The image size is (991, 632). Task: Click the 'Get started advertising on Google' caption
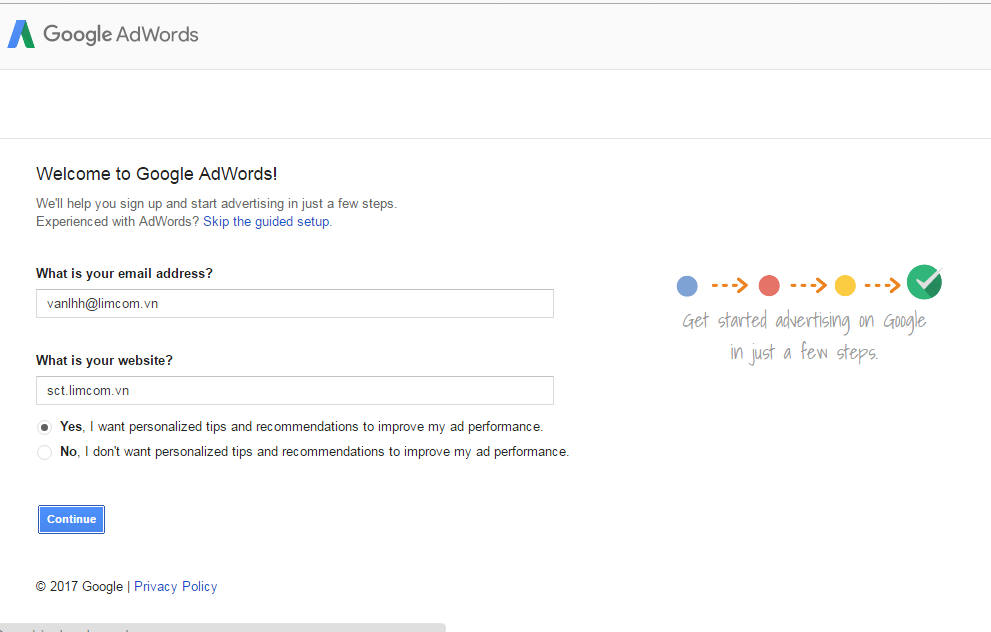[x=804, y=322]
